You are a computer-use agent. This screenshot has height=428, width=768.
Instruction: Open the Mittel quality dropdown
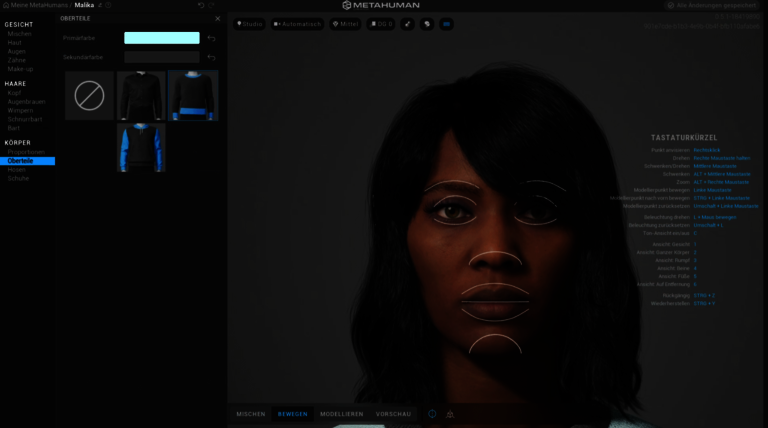point(345,24)
